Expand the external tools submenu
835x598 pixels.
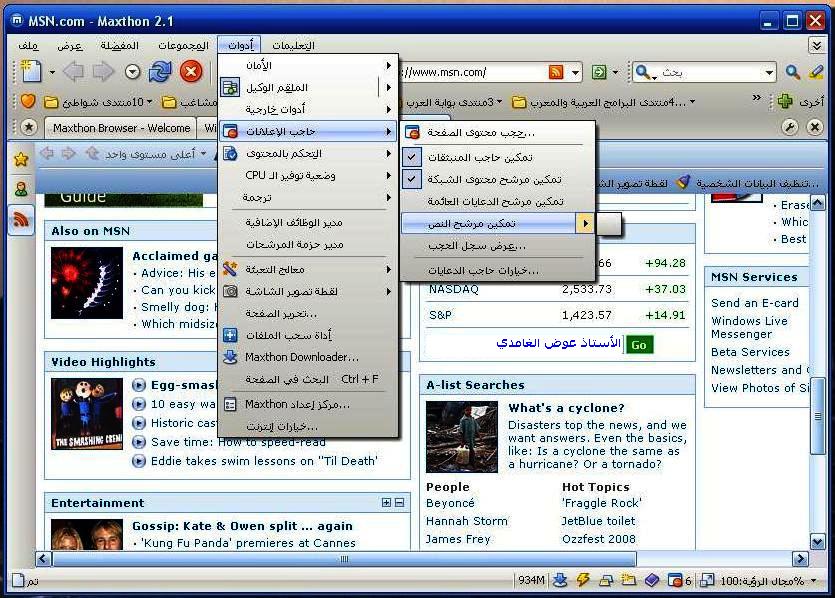point(308,109)
